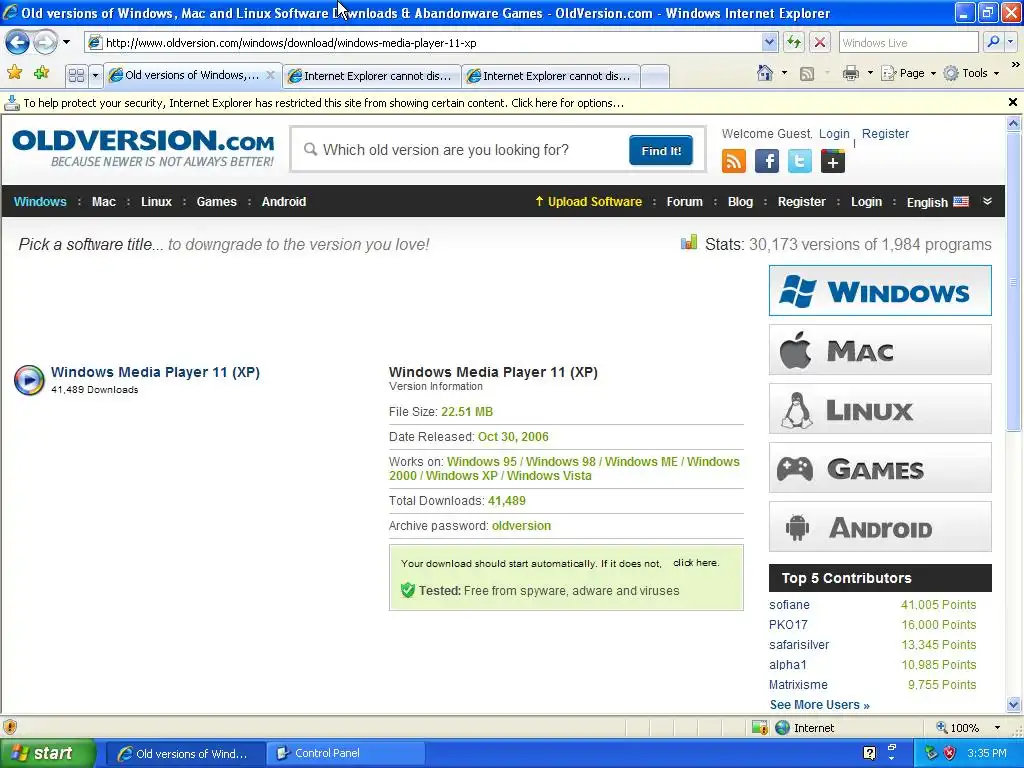Click the Mac category banner with apple
The image size is (1024, 768).
(x=880, y=350)
